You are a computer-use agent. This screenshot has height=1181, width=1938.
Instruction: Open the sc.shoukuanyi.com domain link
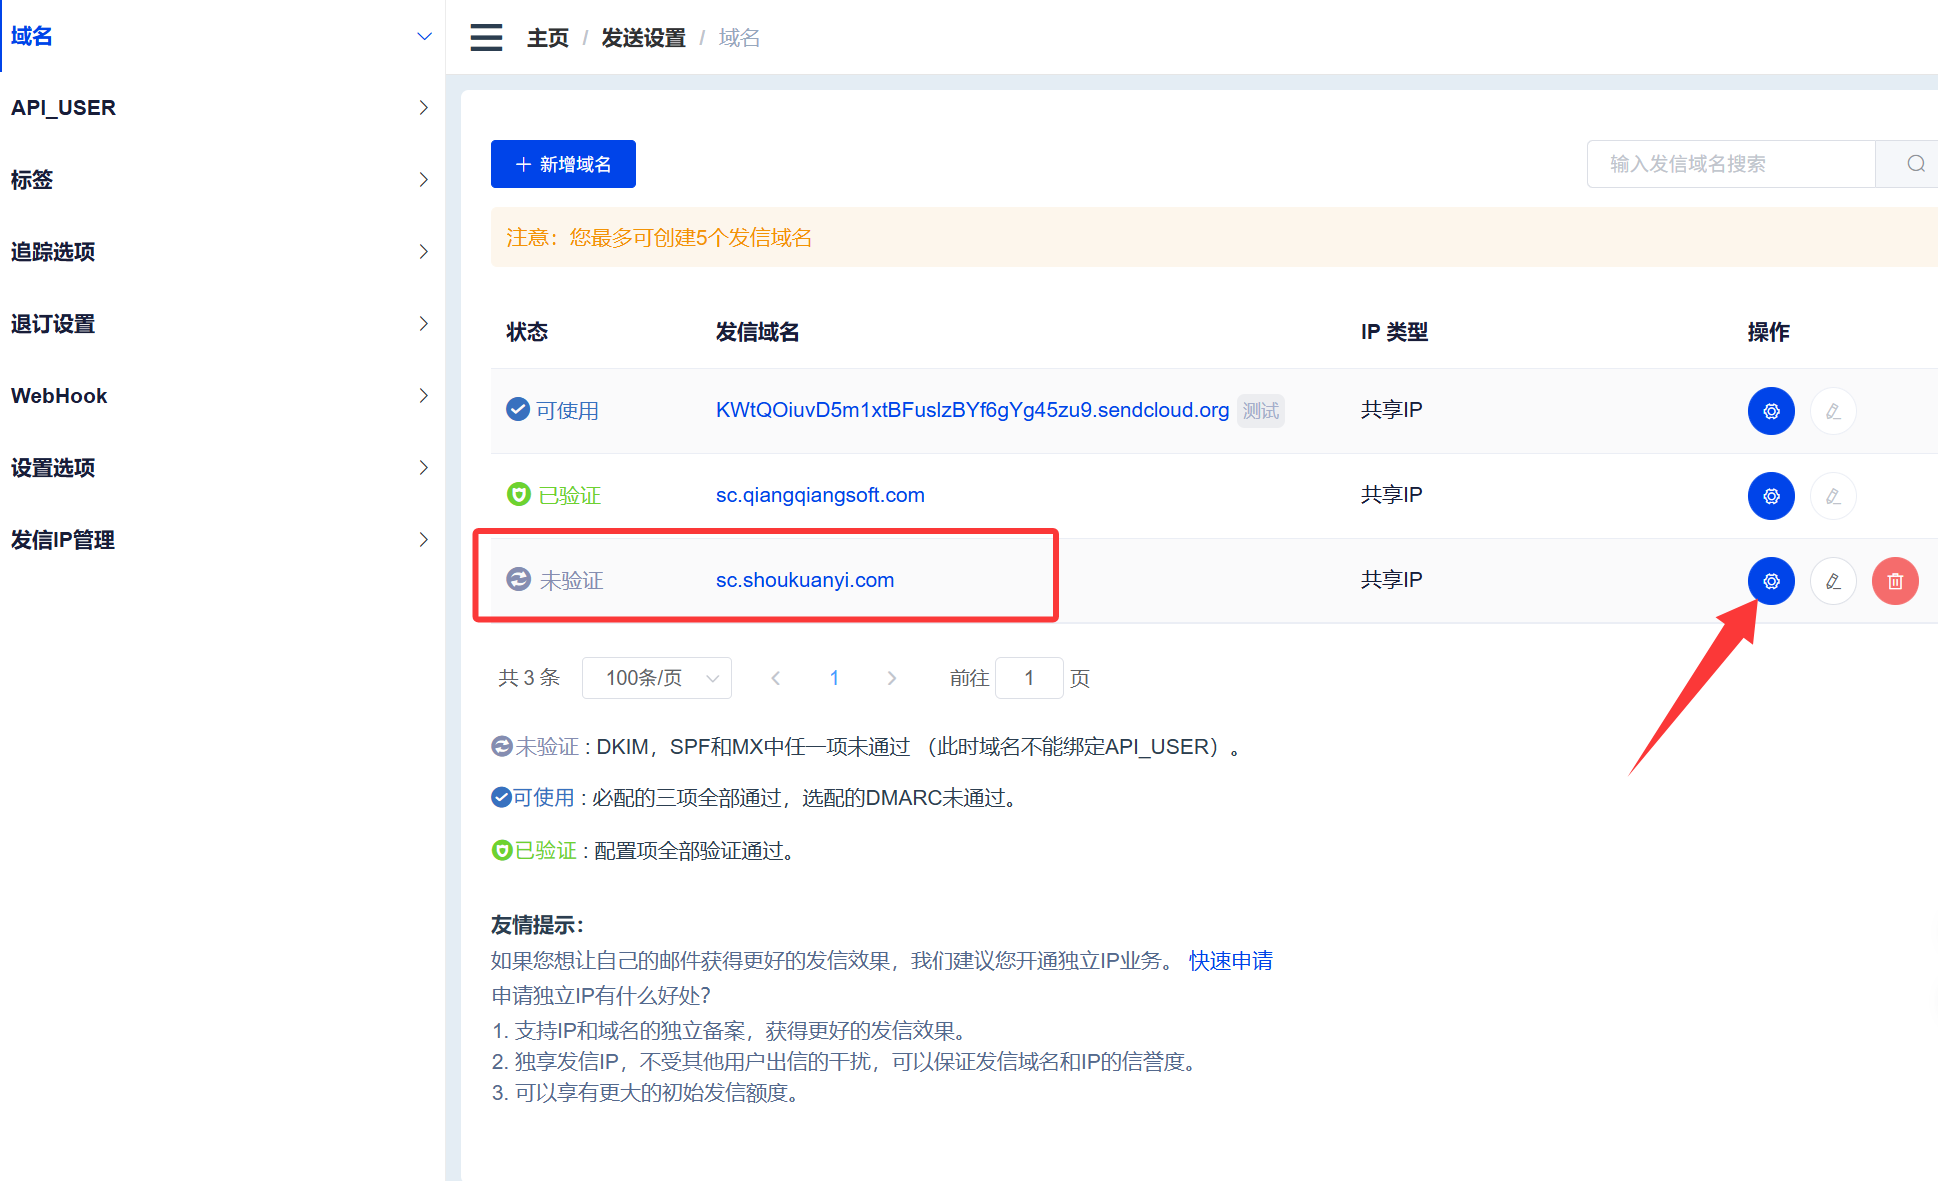(805, 580)
